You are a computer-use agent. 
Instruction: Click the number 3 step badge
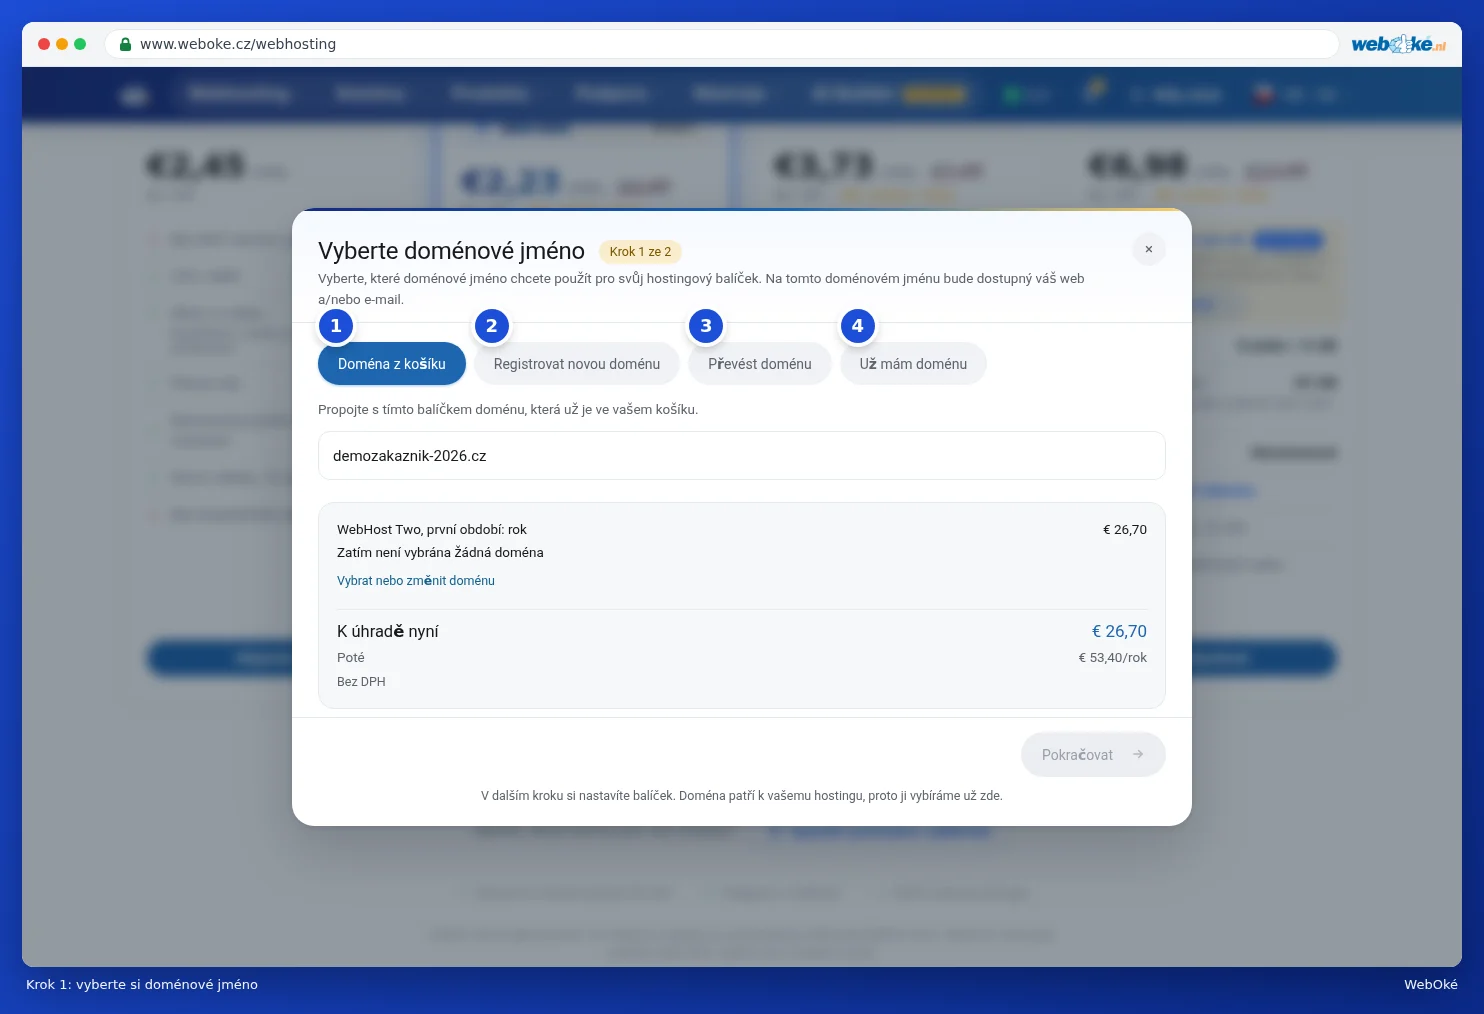[x=706, y=325]
